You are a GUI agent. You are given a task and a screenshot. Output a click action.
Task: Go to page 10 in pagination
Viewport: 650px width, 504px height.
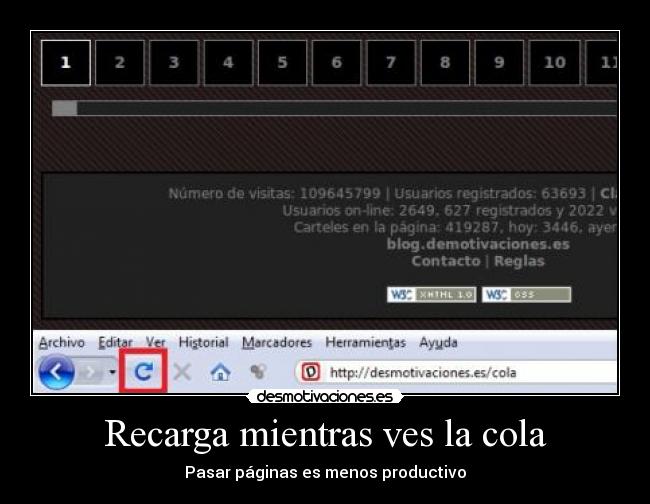[555, 63]
